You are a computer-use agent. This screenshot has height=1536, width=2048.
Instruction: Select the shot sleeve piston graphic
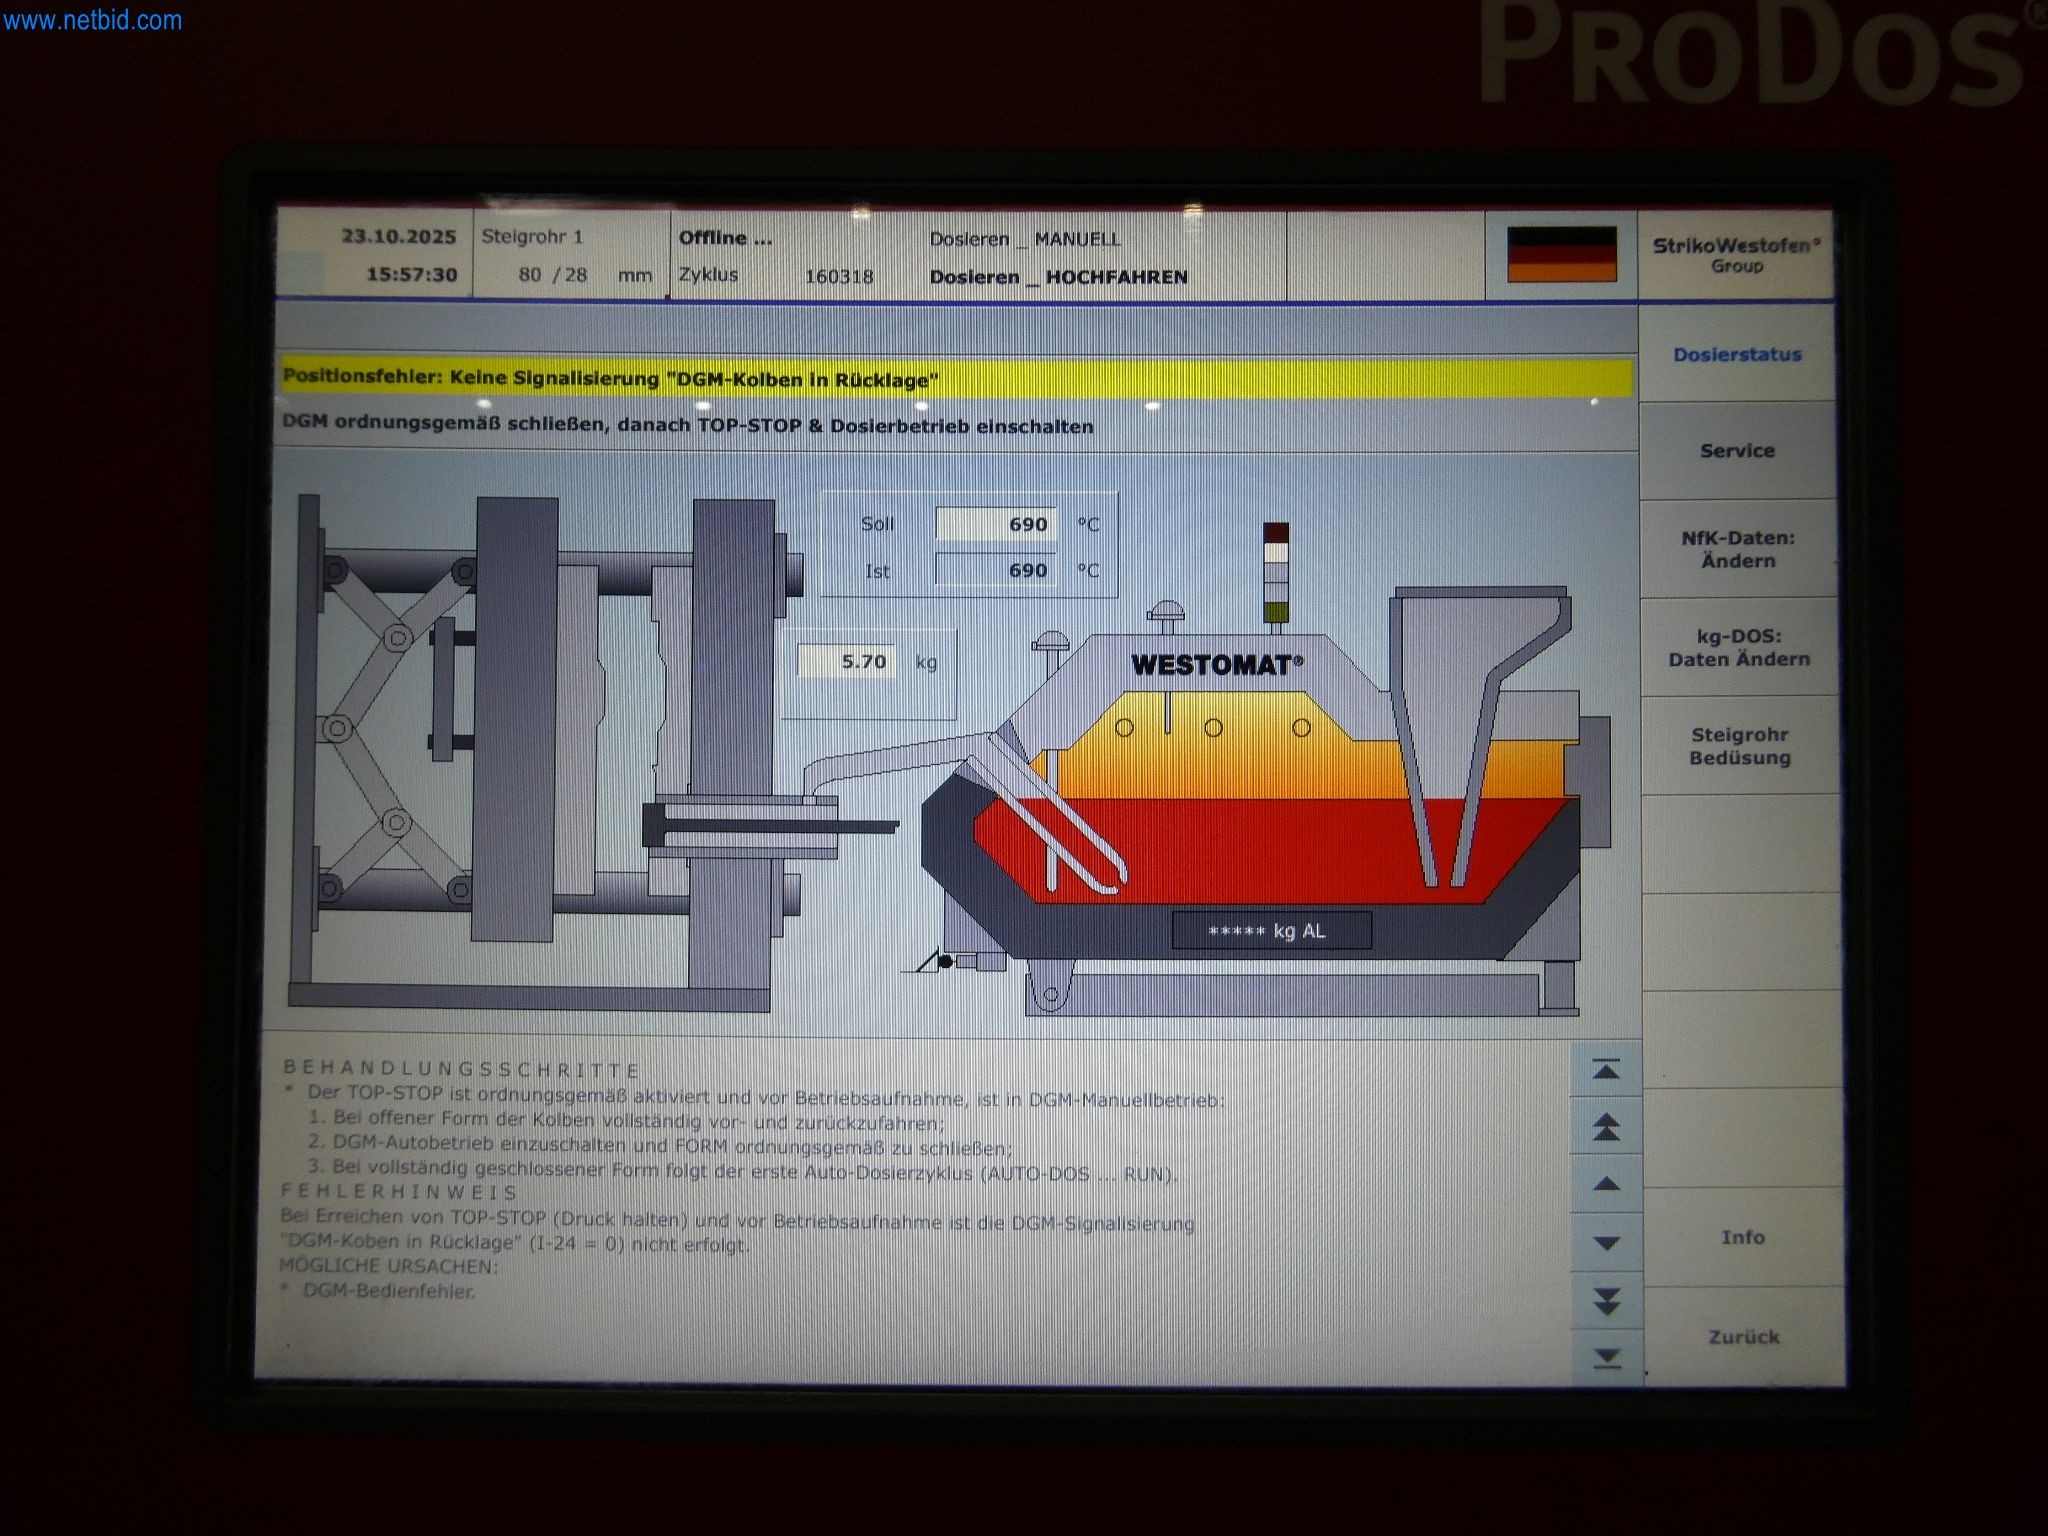point(770,826)
